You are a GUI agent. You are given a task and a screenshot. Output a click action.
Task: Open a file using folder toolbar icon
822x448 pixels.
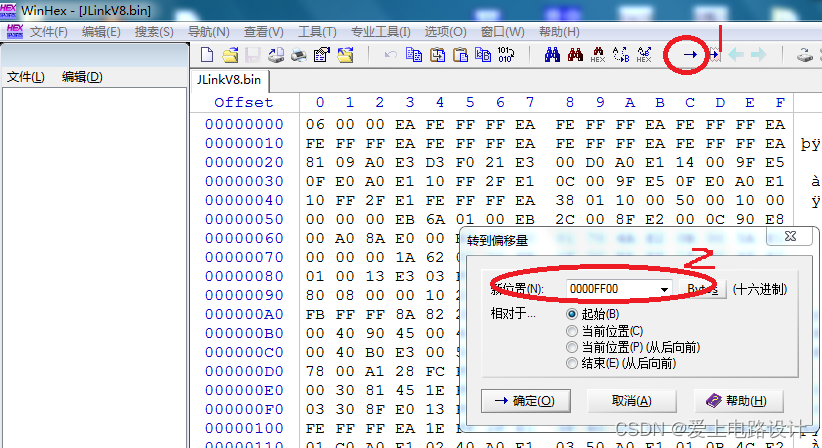(230, 54)
